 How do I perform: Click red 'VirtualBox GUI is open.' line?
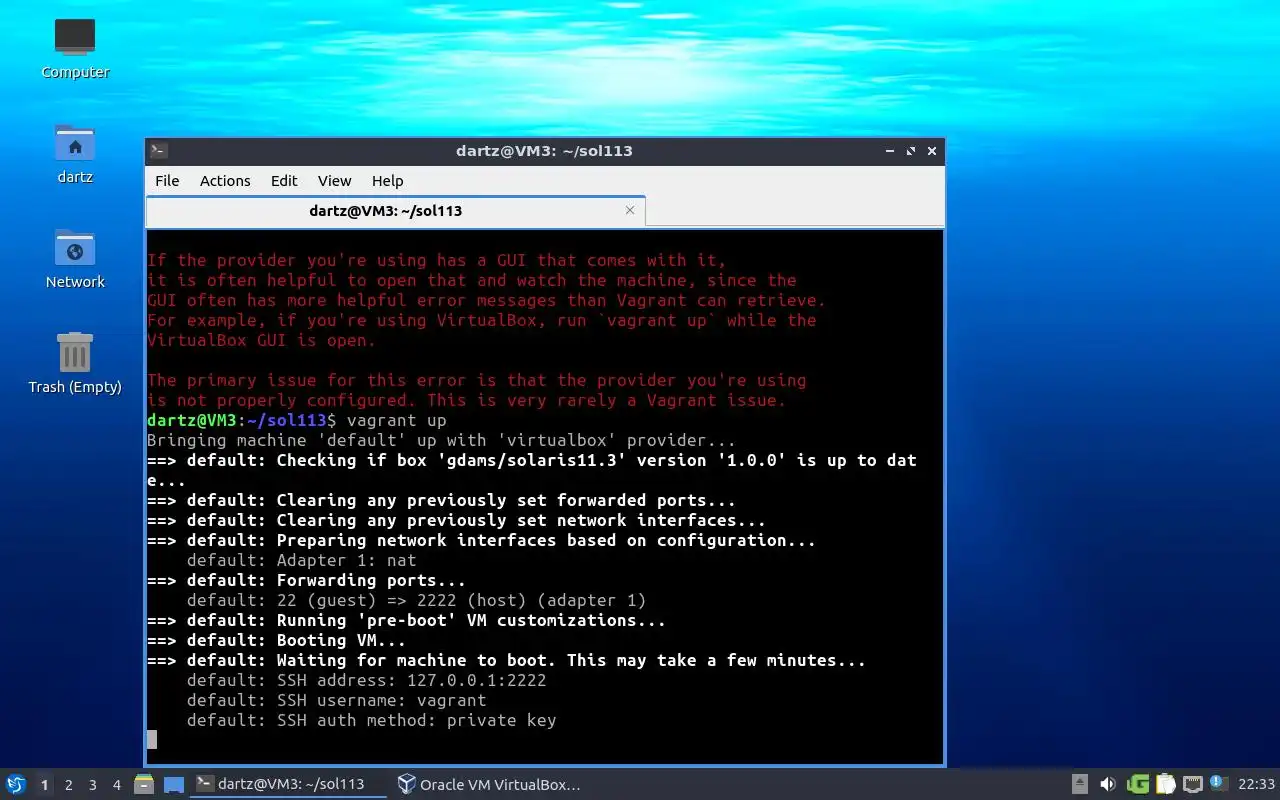[261, 340]
